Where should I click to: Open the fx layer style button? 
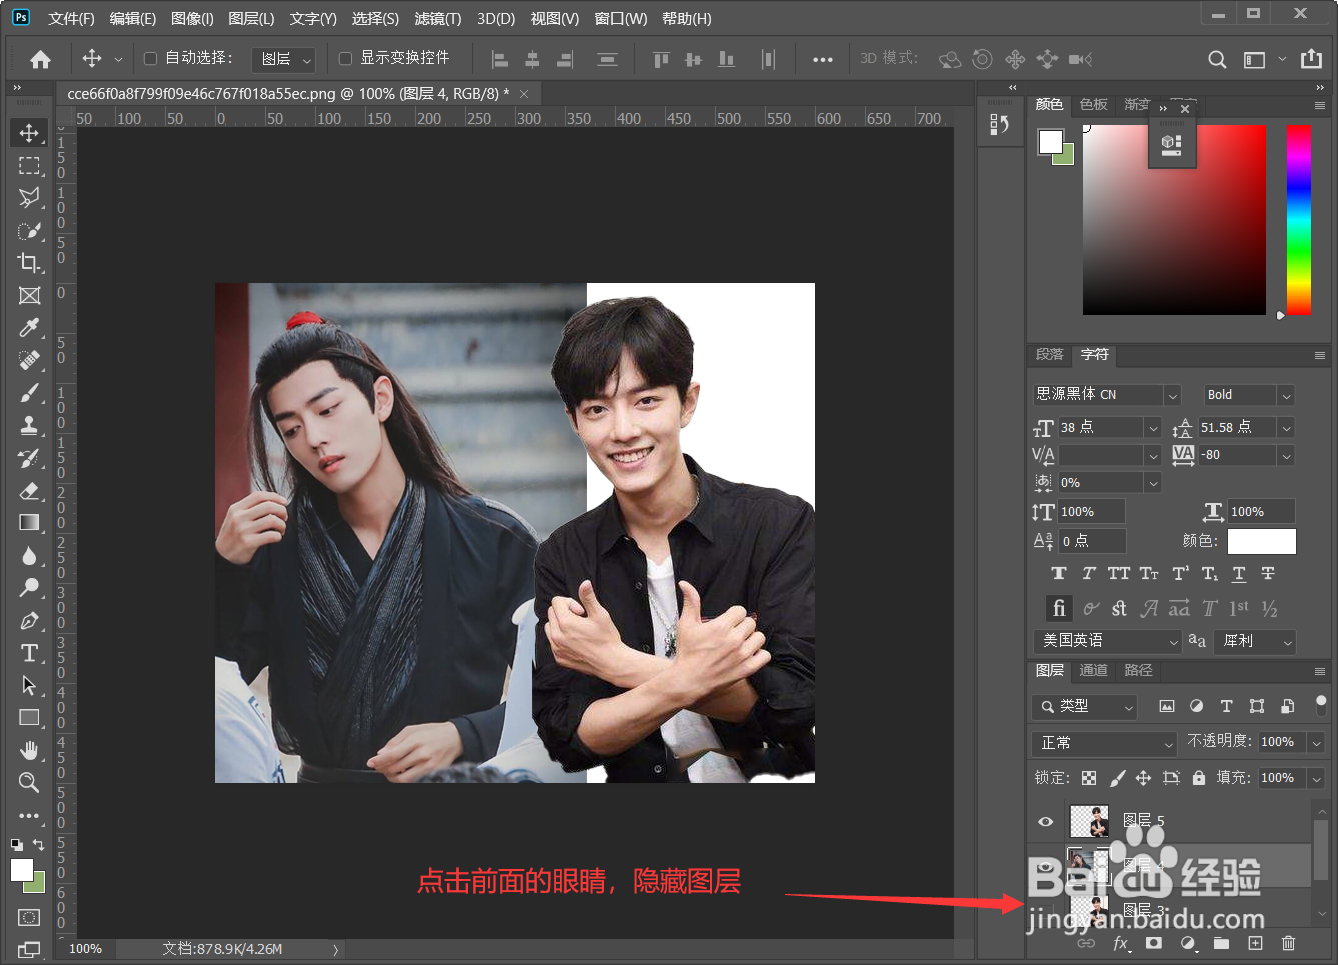tap(1121, 943)
